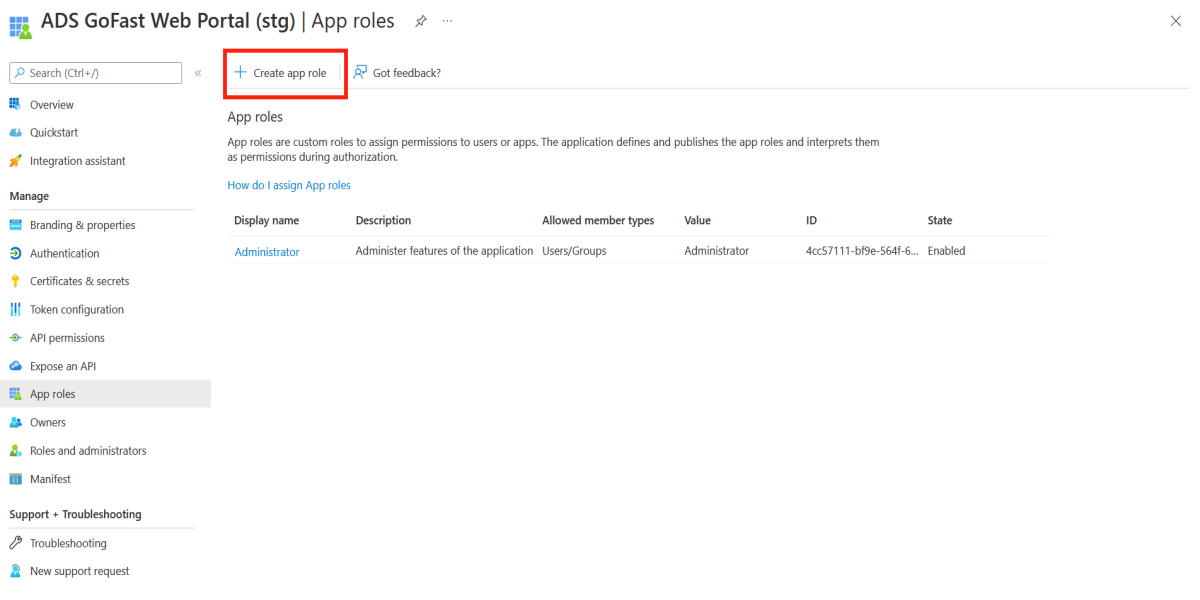Click the role ID starting 4cc57111
Screen dimensions: 1200x600
862,251
